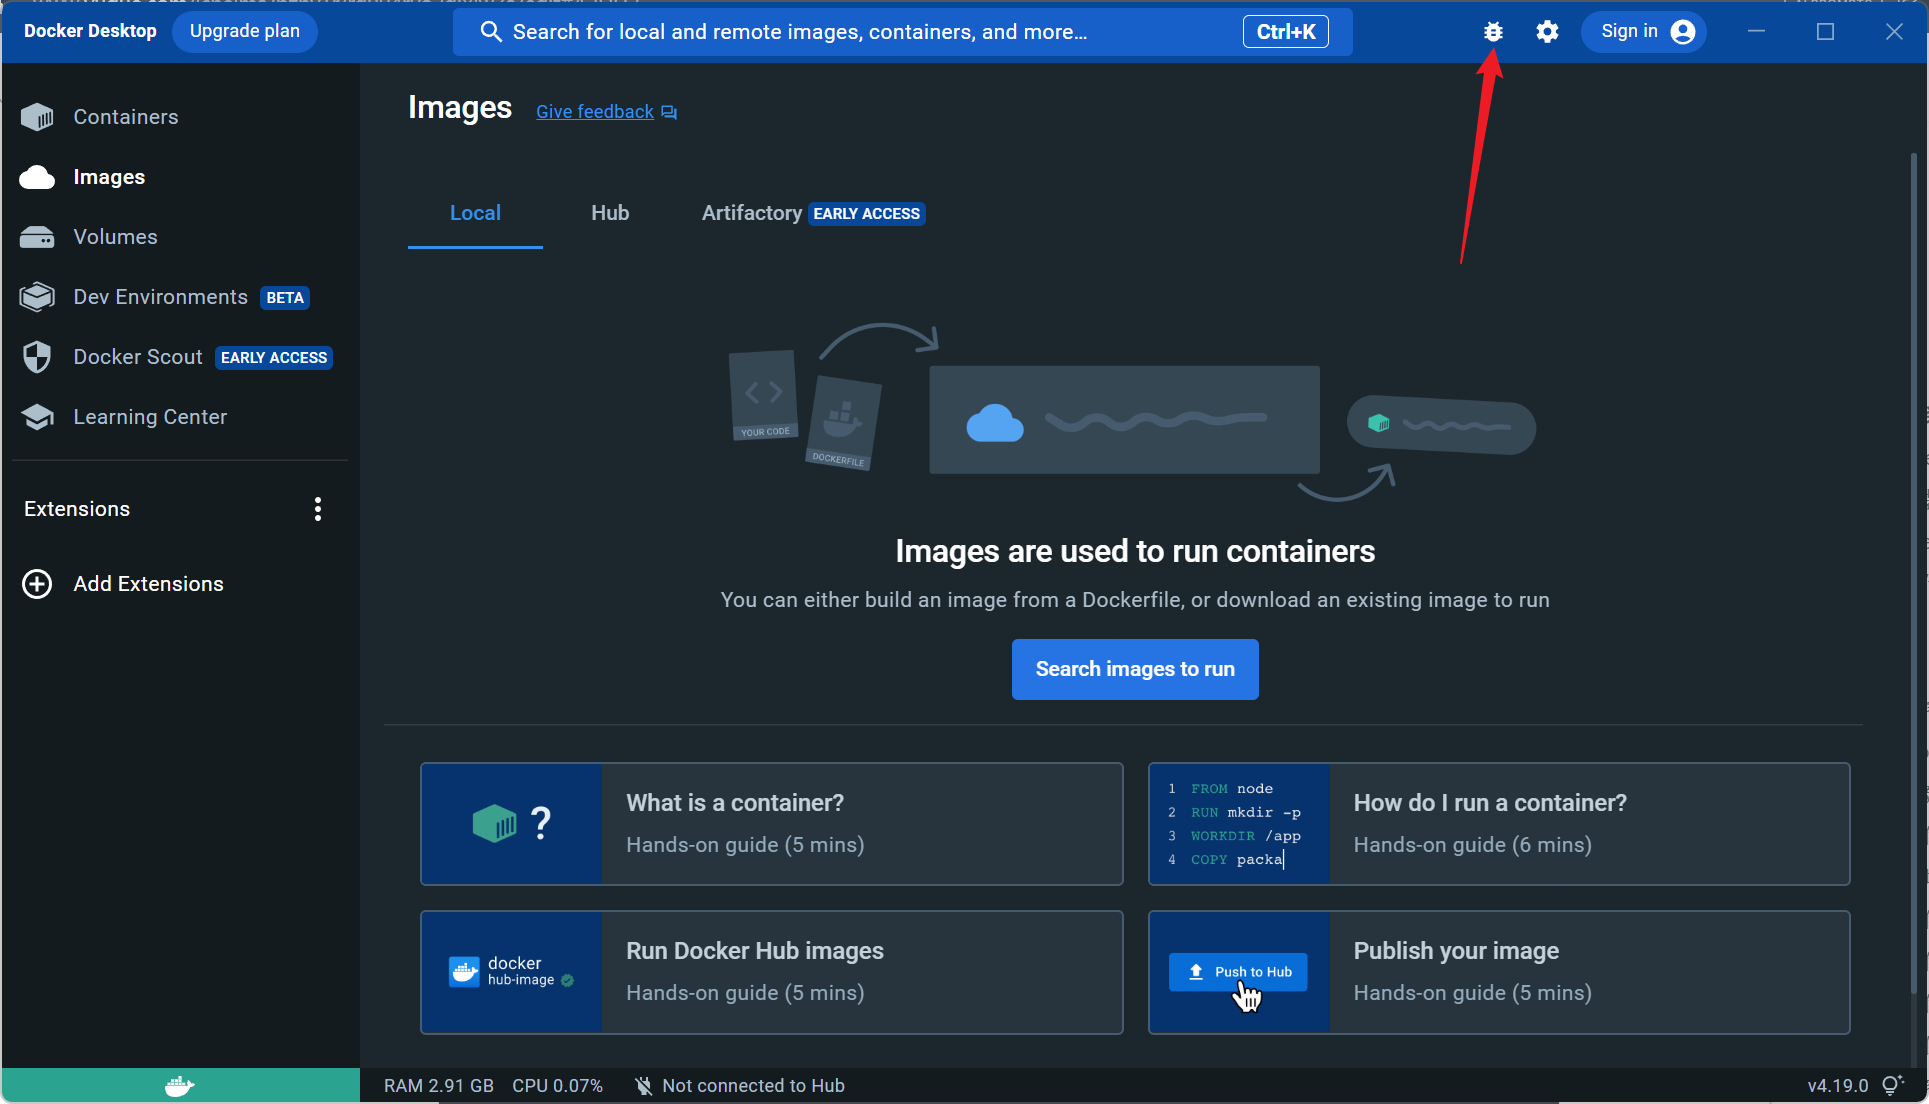Click the Not connected to Hub text
The width and height of the screenshot is (1929, 1104).
click(753, 1086)
